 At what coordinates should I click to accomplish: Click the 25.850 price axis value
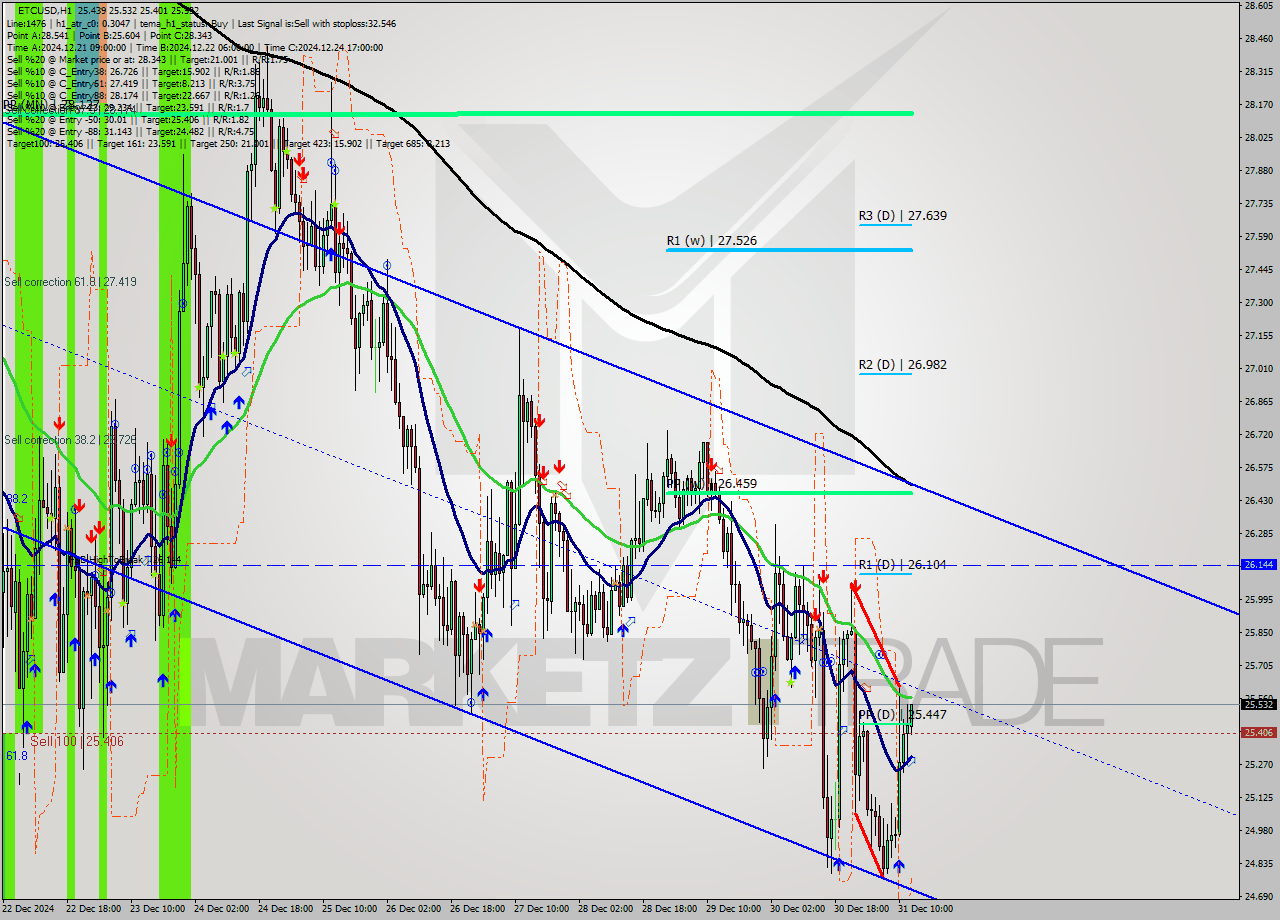point(1257,632)
